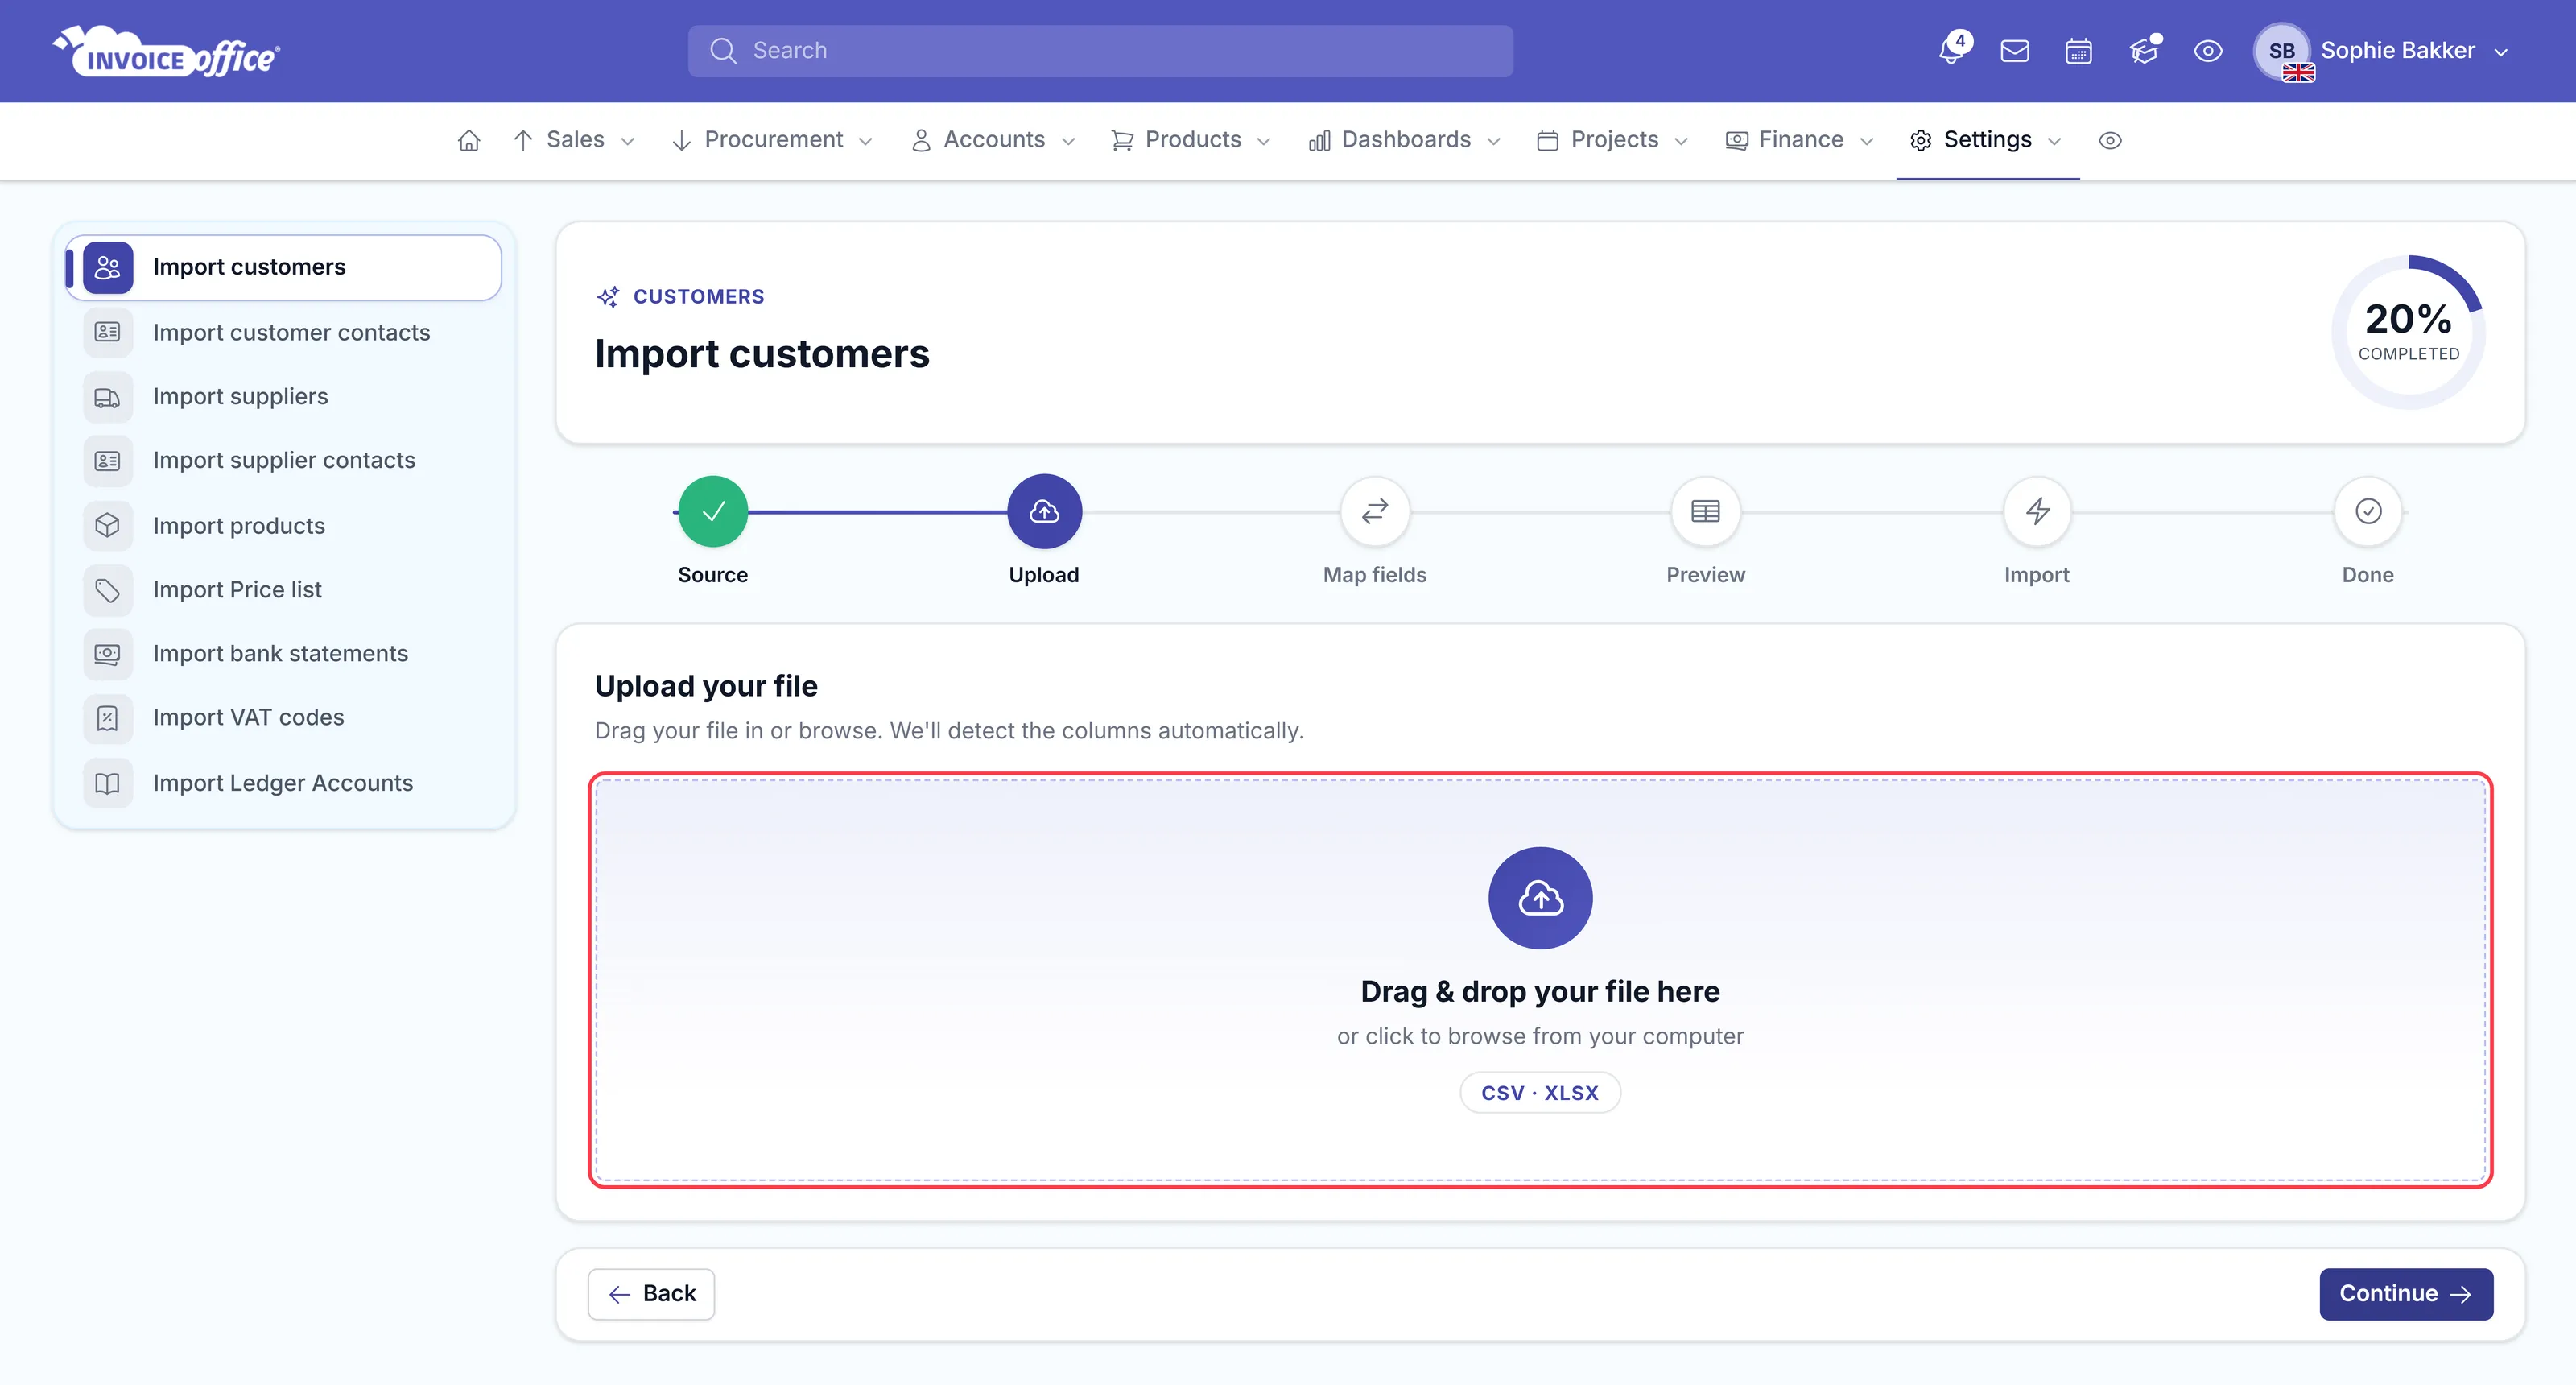Click the Continue button
The width and height of the screenshot is (2576, 1385).
coord(2405,1294)
